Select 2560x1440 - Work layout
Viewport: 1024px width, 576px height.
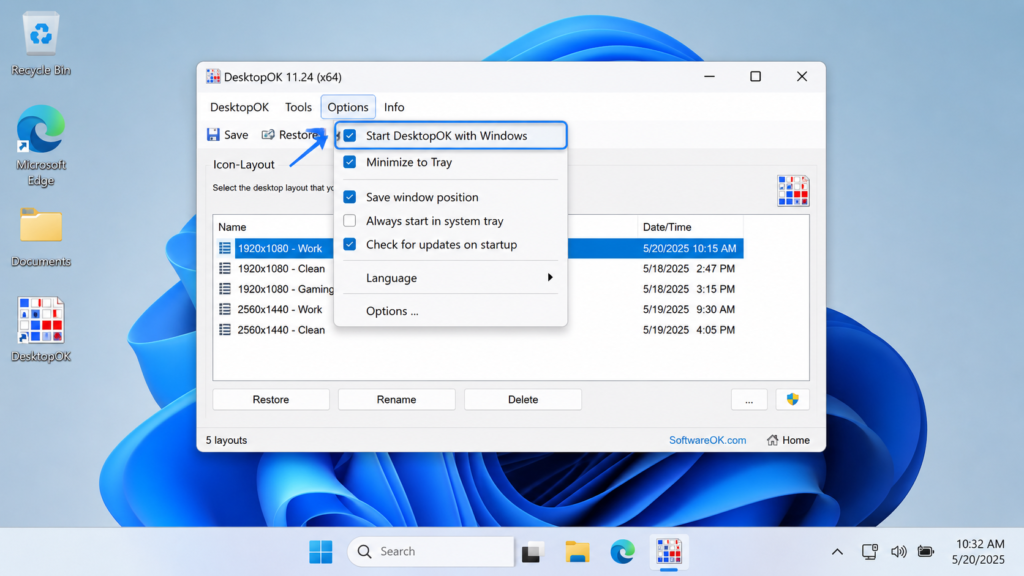click(x=280, y=309)
